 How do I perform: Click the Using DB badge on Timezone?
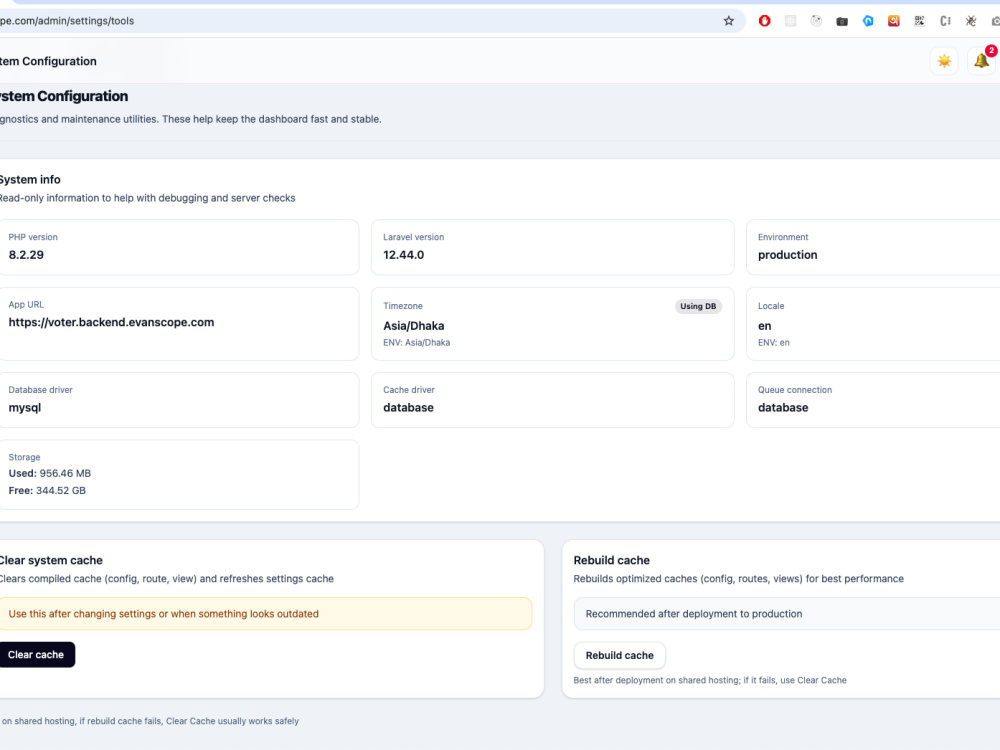point(698,306)
